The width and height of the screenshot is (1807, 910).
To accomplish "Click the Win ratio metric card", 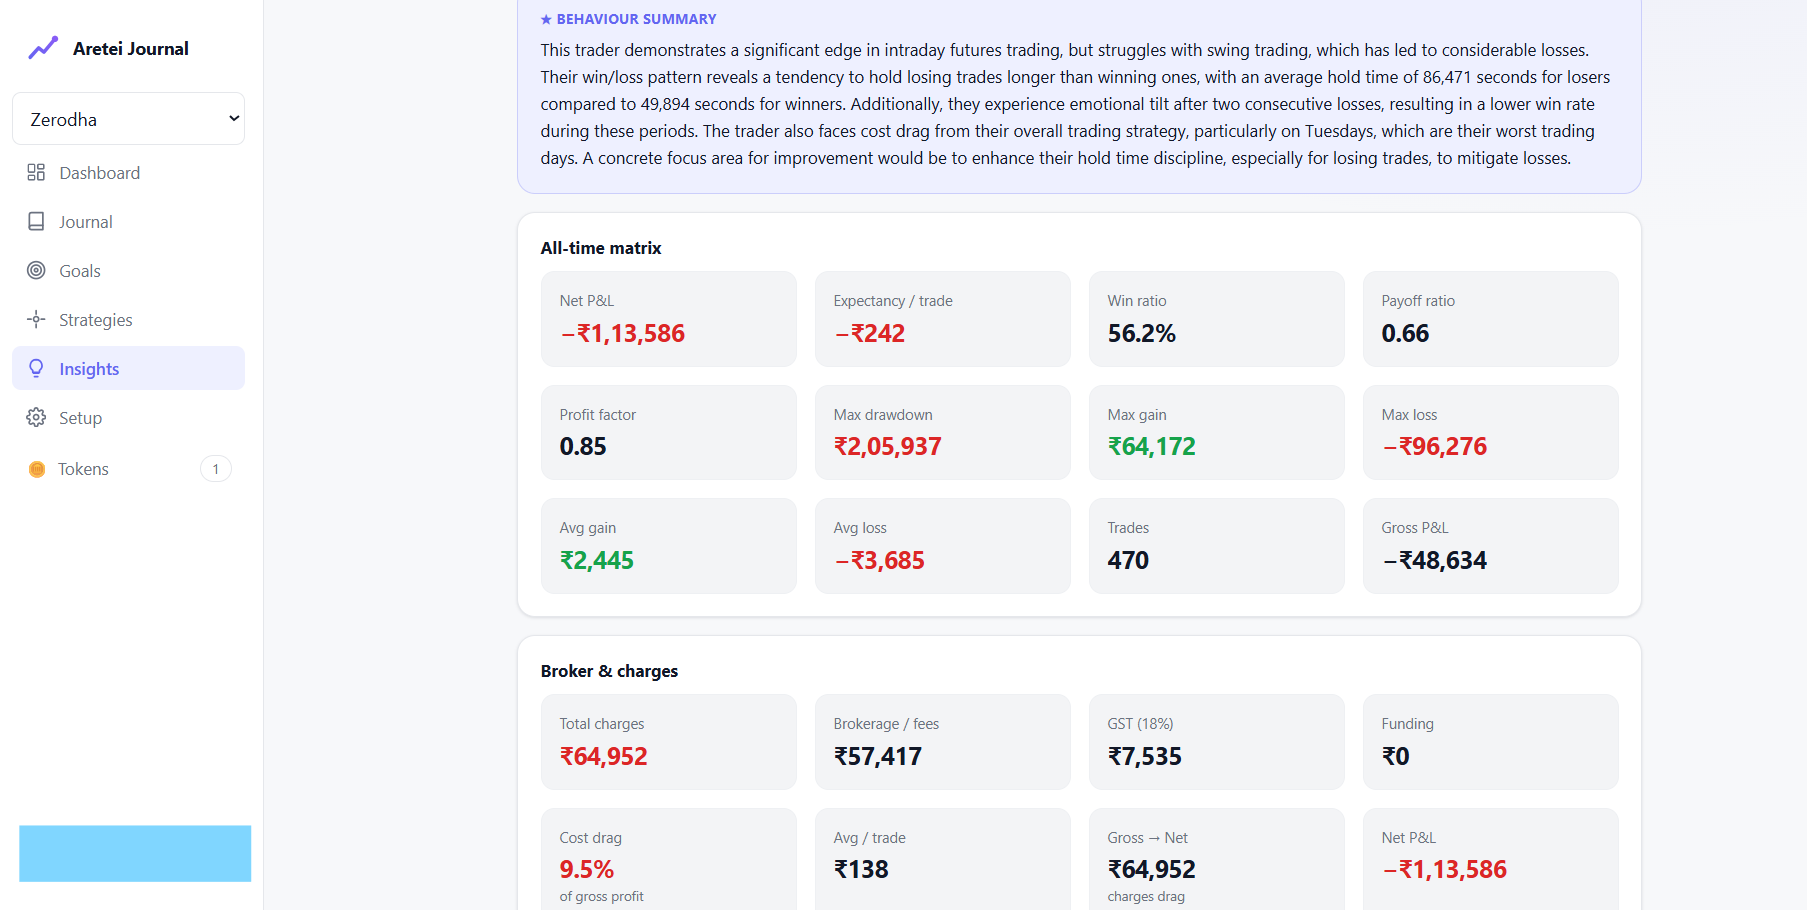I will [1216, 319].
